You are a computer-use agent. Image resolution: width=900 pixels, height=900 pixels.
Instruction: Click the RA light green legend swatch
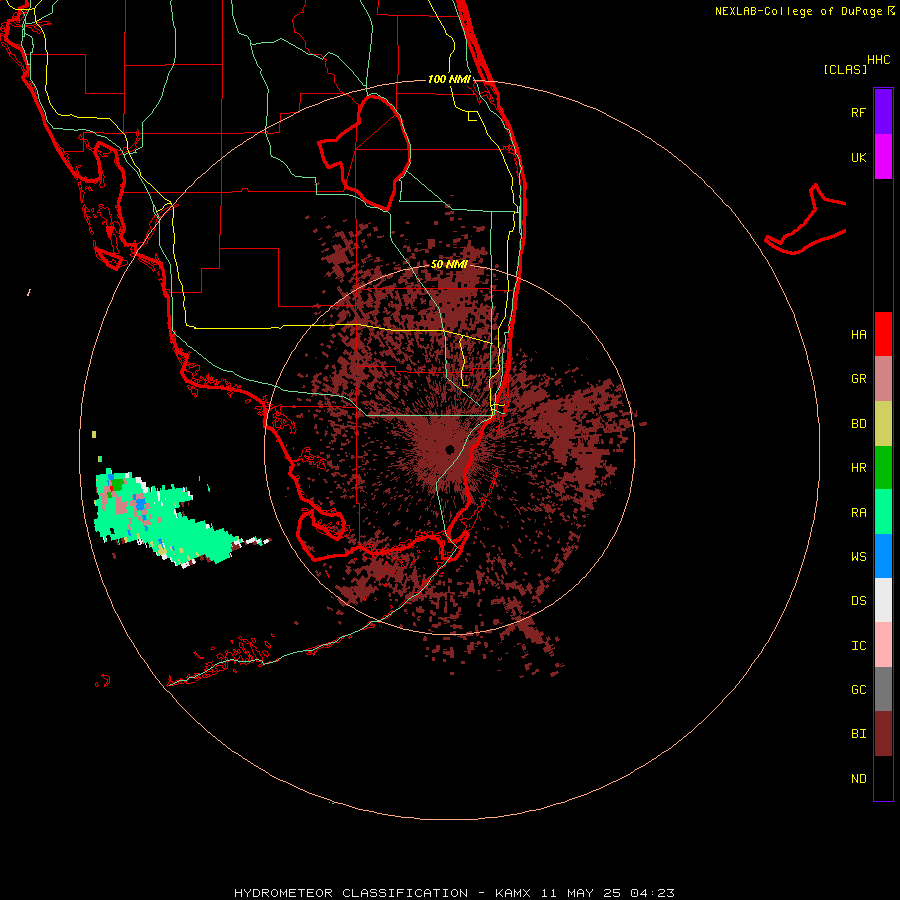[883, 512]
